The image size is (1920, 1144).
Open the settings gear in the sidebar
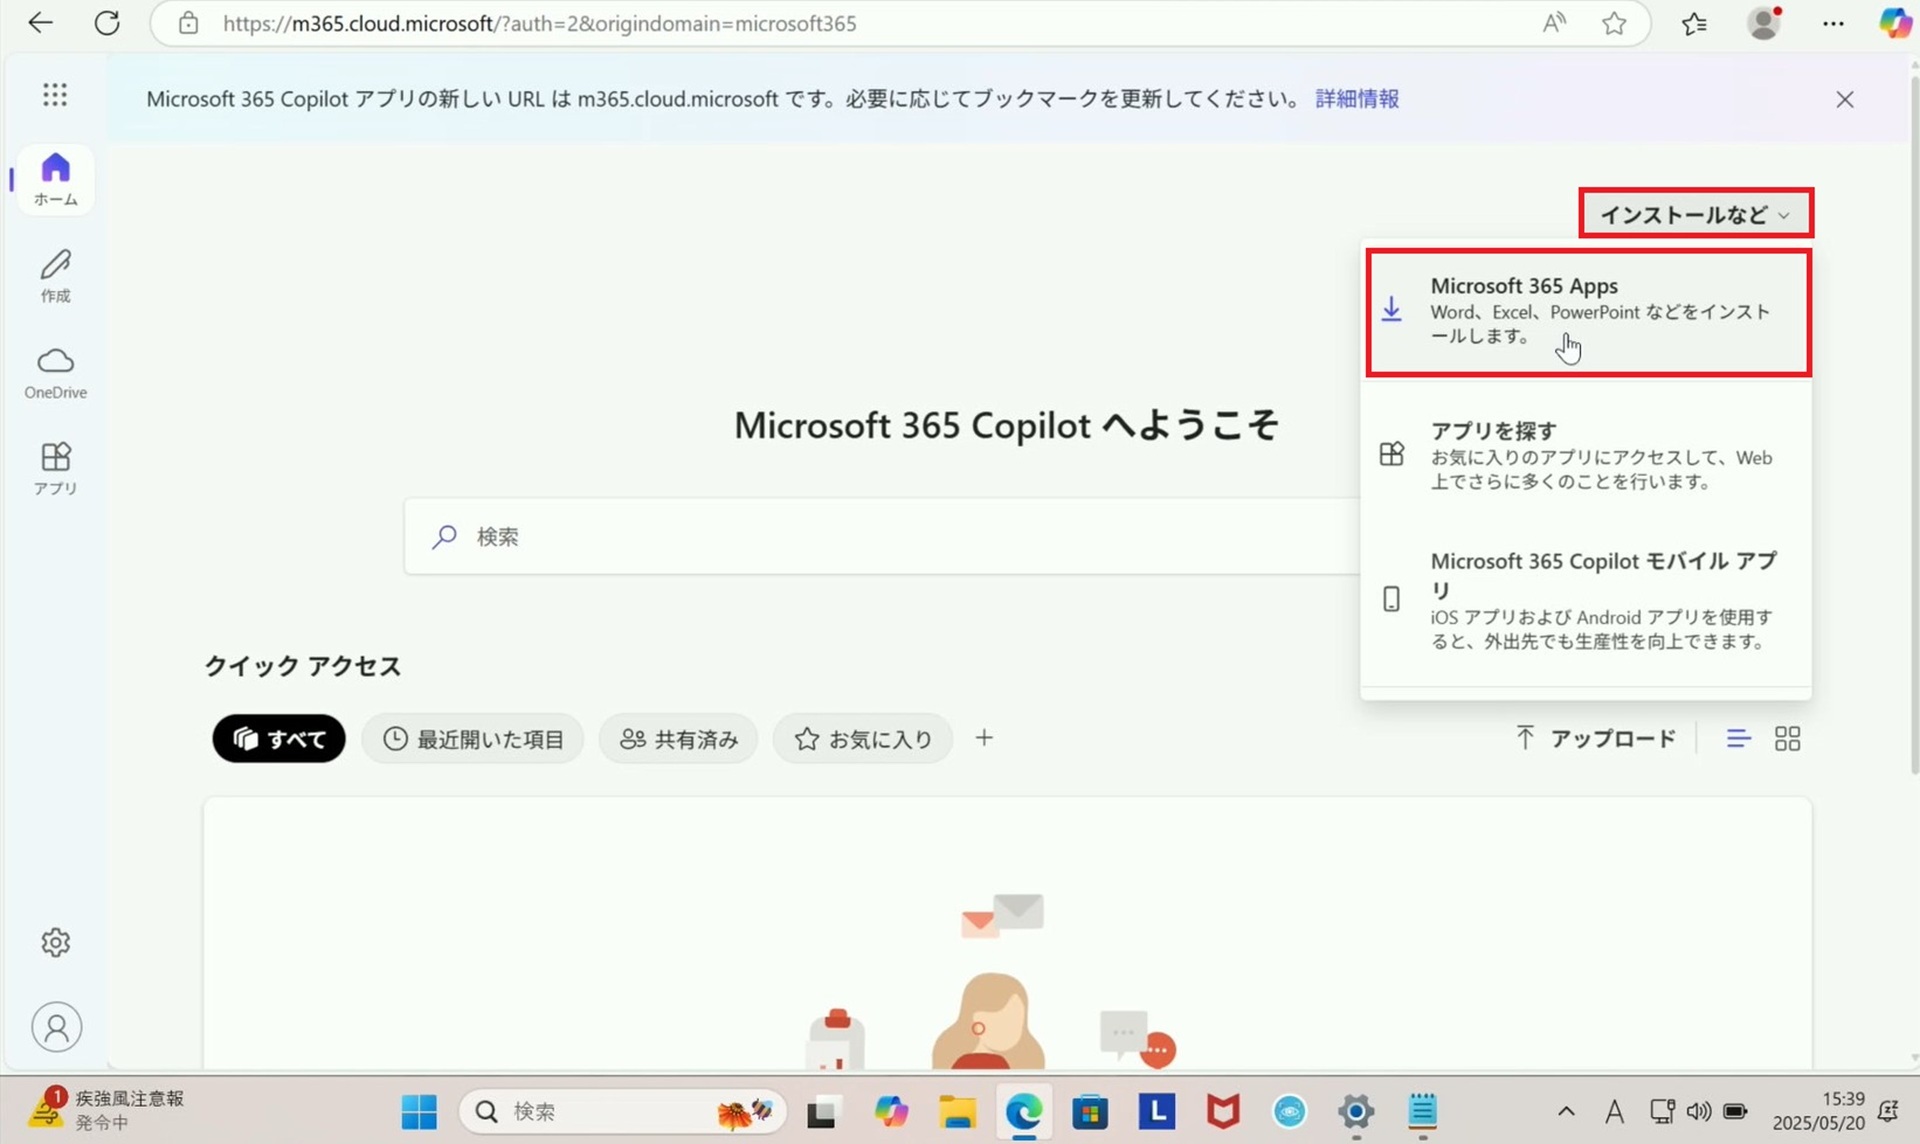[56, 942]
